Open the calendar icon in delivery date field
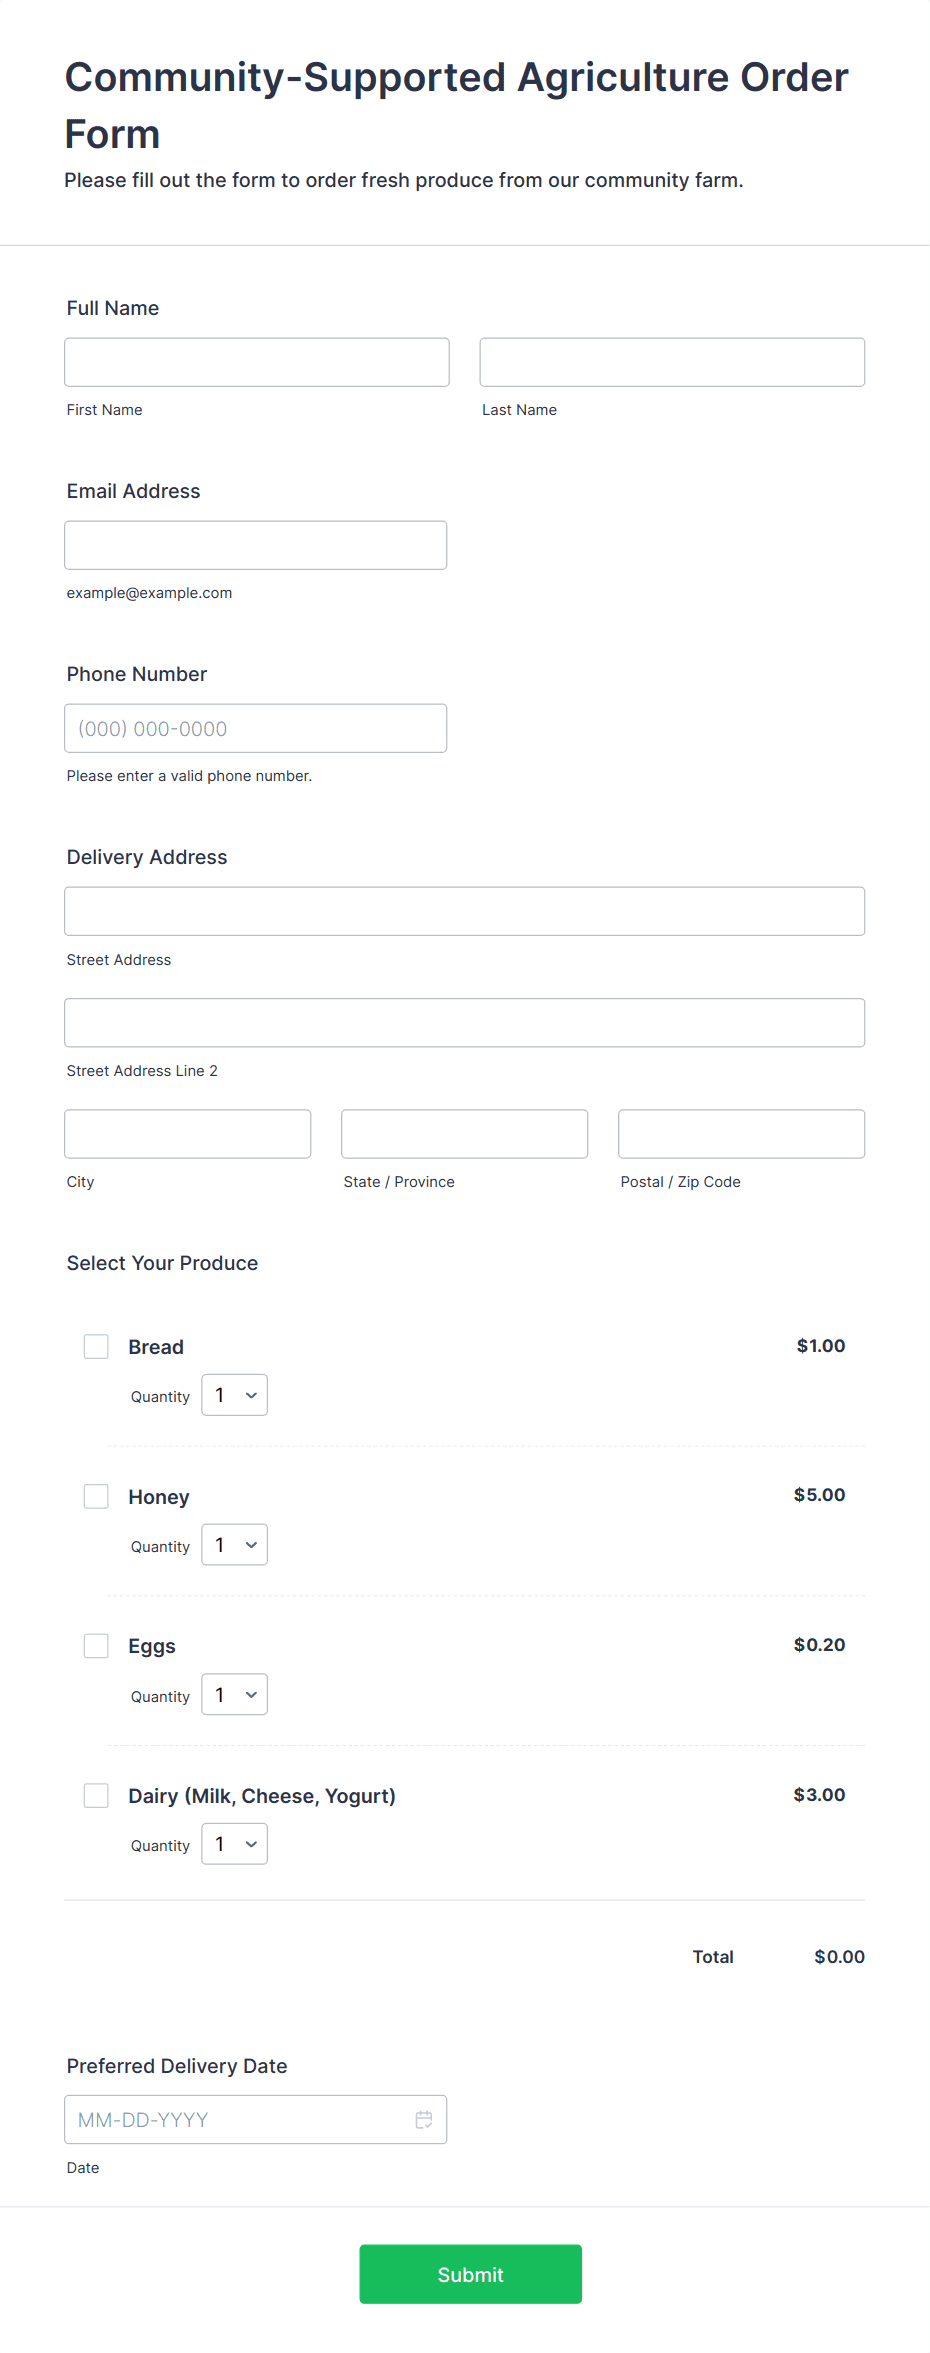This screenshot has height=2353, width=930. (x=424, y=2119)
